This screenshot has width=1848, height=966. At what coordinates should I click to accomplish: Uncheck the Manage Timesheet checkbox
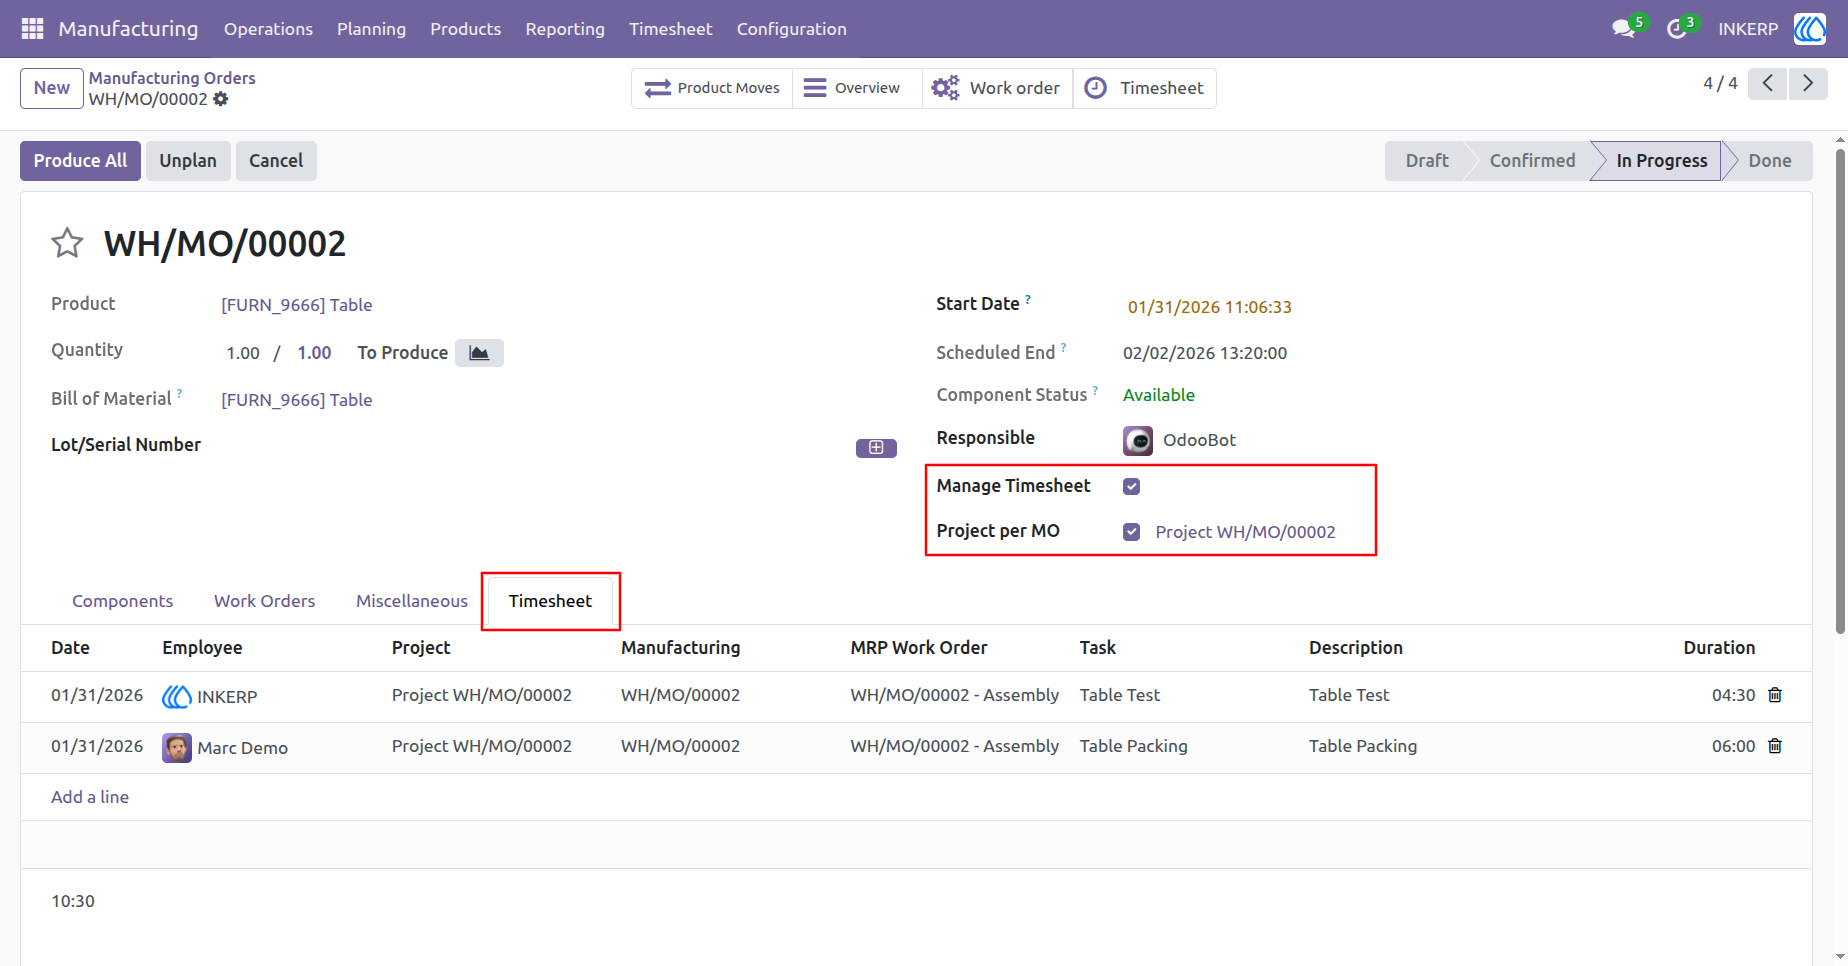[1131, 486]
